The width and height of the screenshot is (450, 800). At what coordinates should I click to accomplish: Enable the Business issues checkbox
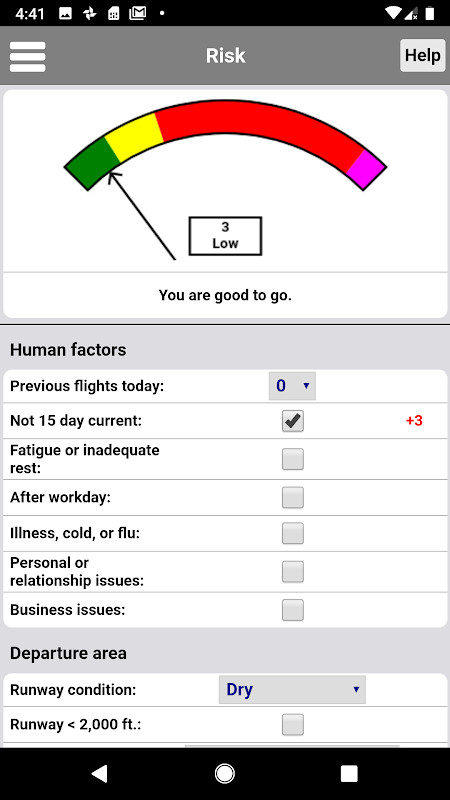(x=293, y=610)
